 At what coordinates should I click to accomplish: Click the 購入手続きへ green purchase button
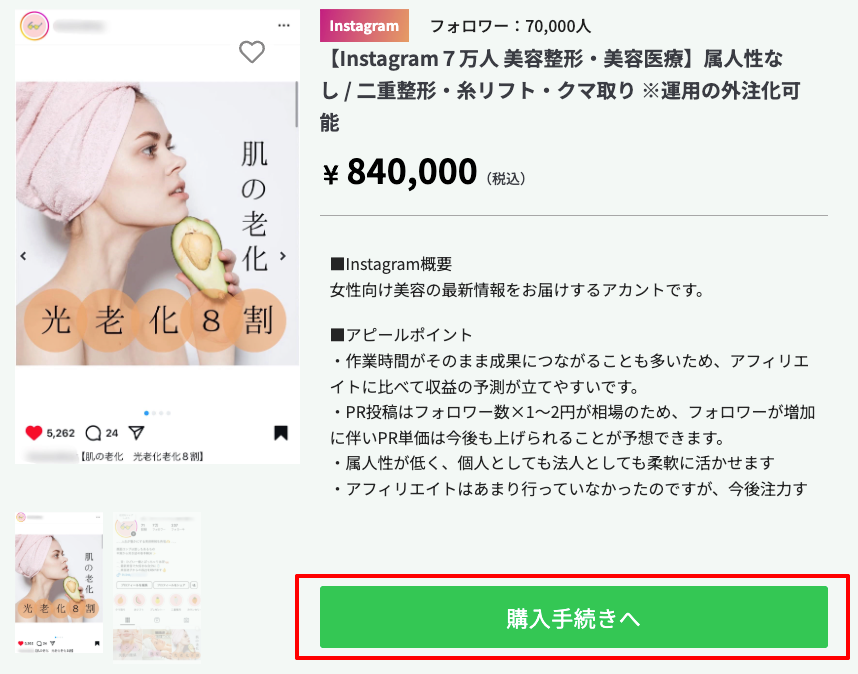click(x=573, y=617)
